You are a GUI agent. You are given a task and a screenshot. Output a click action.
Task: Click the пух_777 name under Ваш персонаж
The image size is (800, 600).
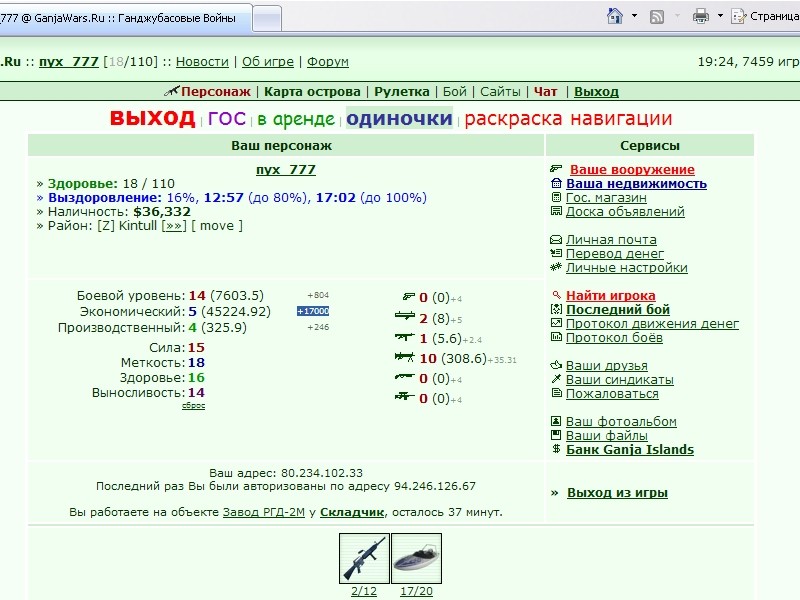286,169
